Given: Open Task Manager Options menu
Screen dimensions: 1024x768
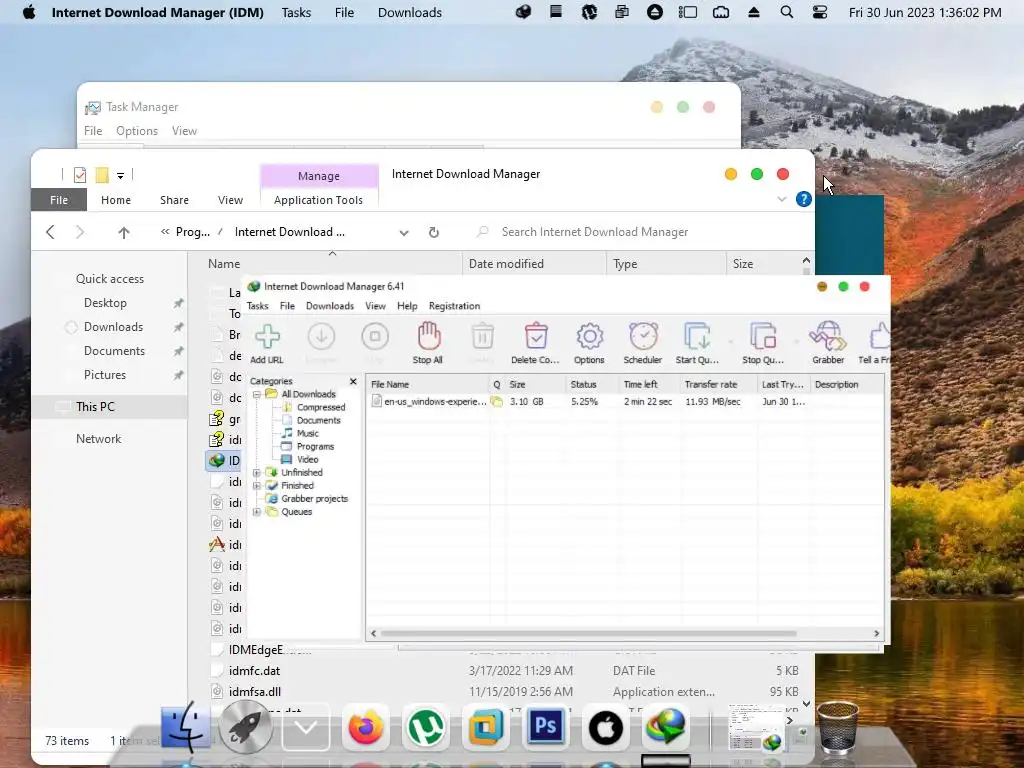Looking at the screenshot, I should pyautogui.click(x=137, y=131).
